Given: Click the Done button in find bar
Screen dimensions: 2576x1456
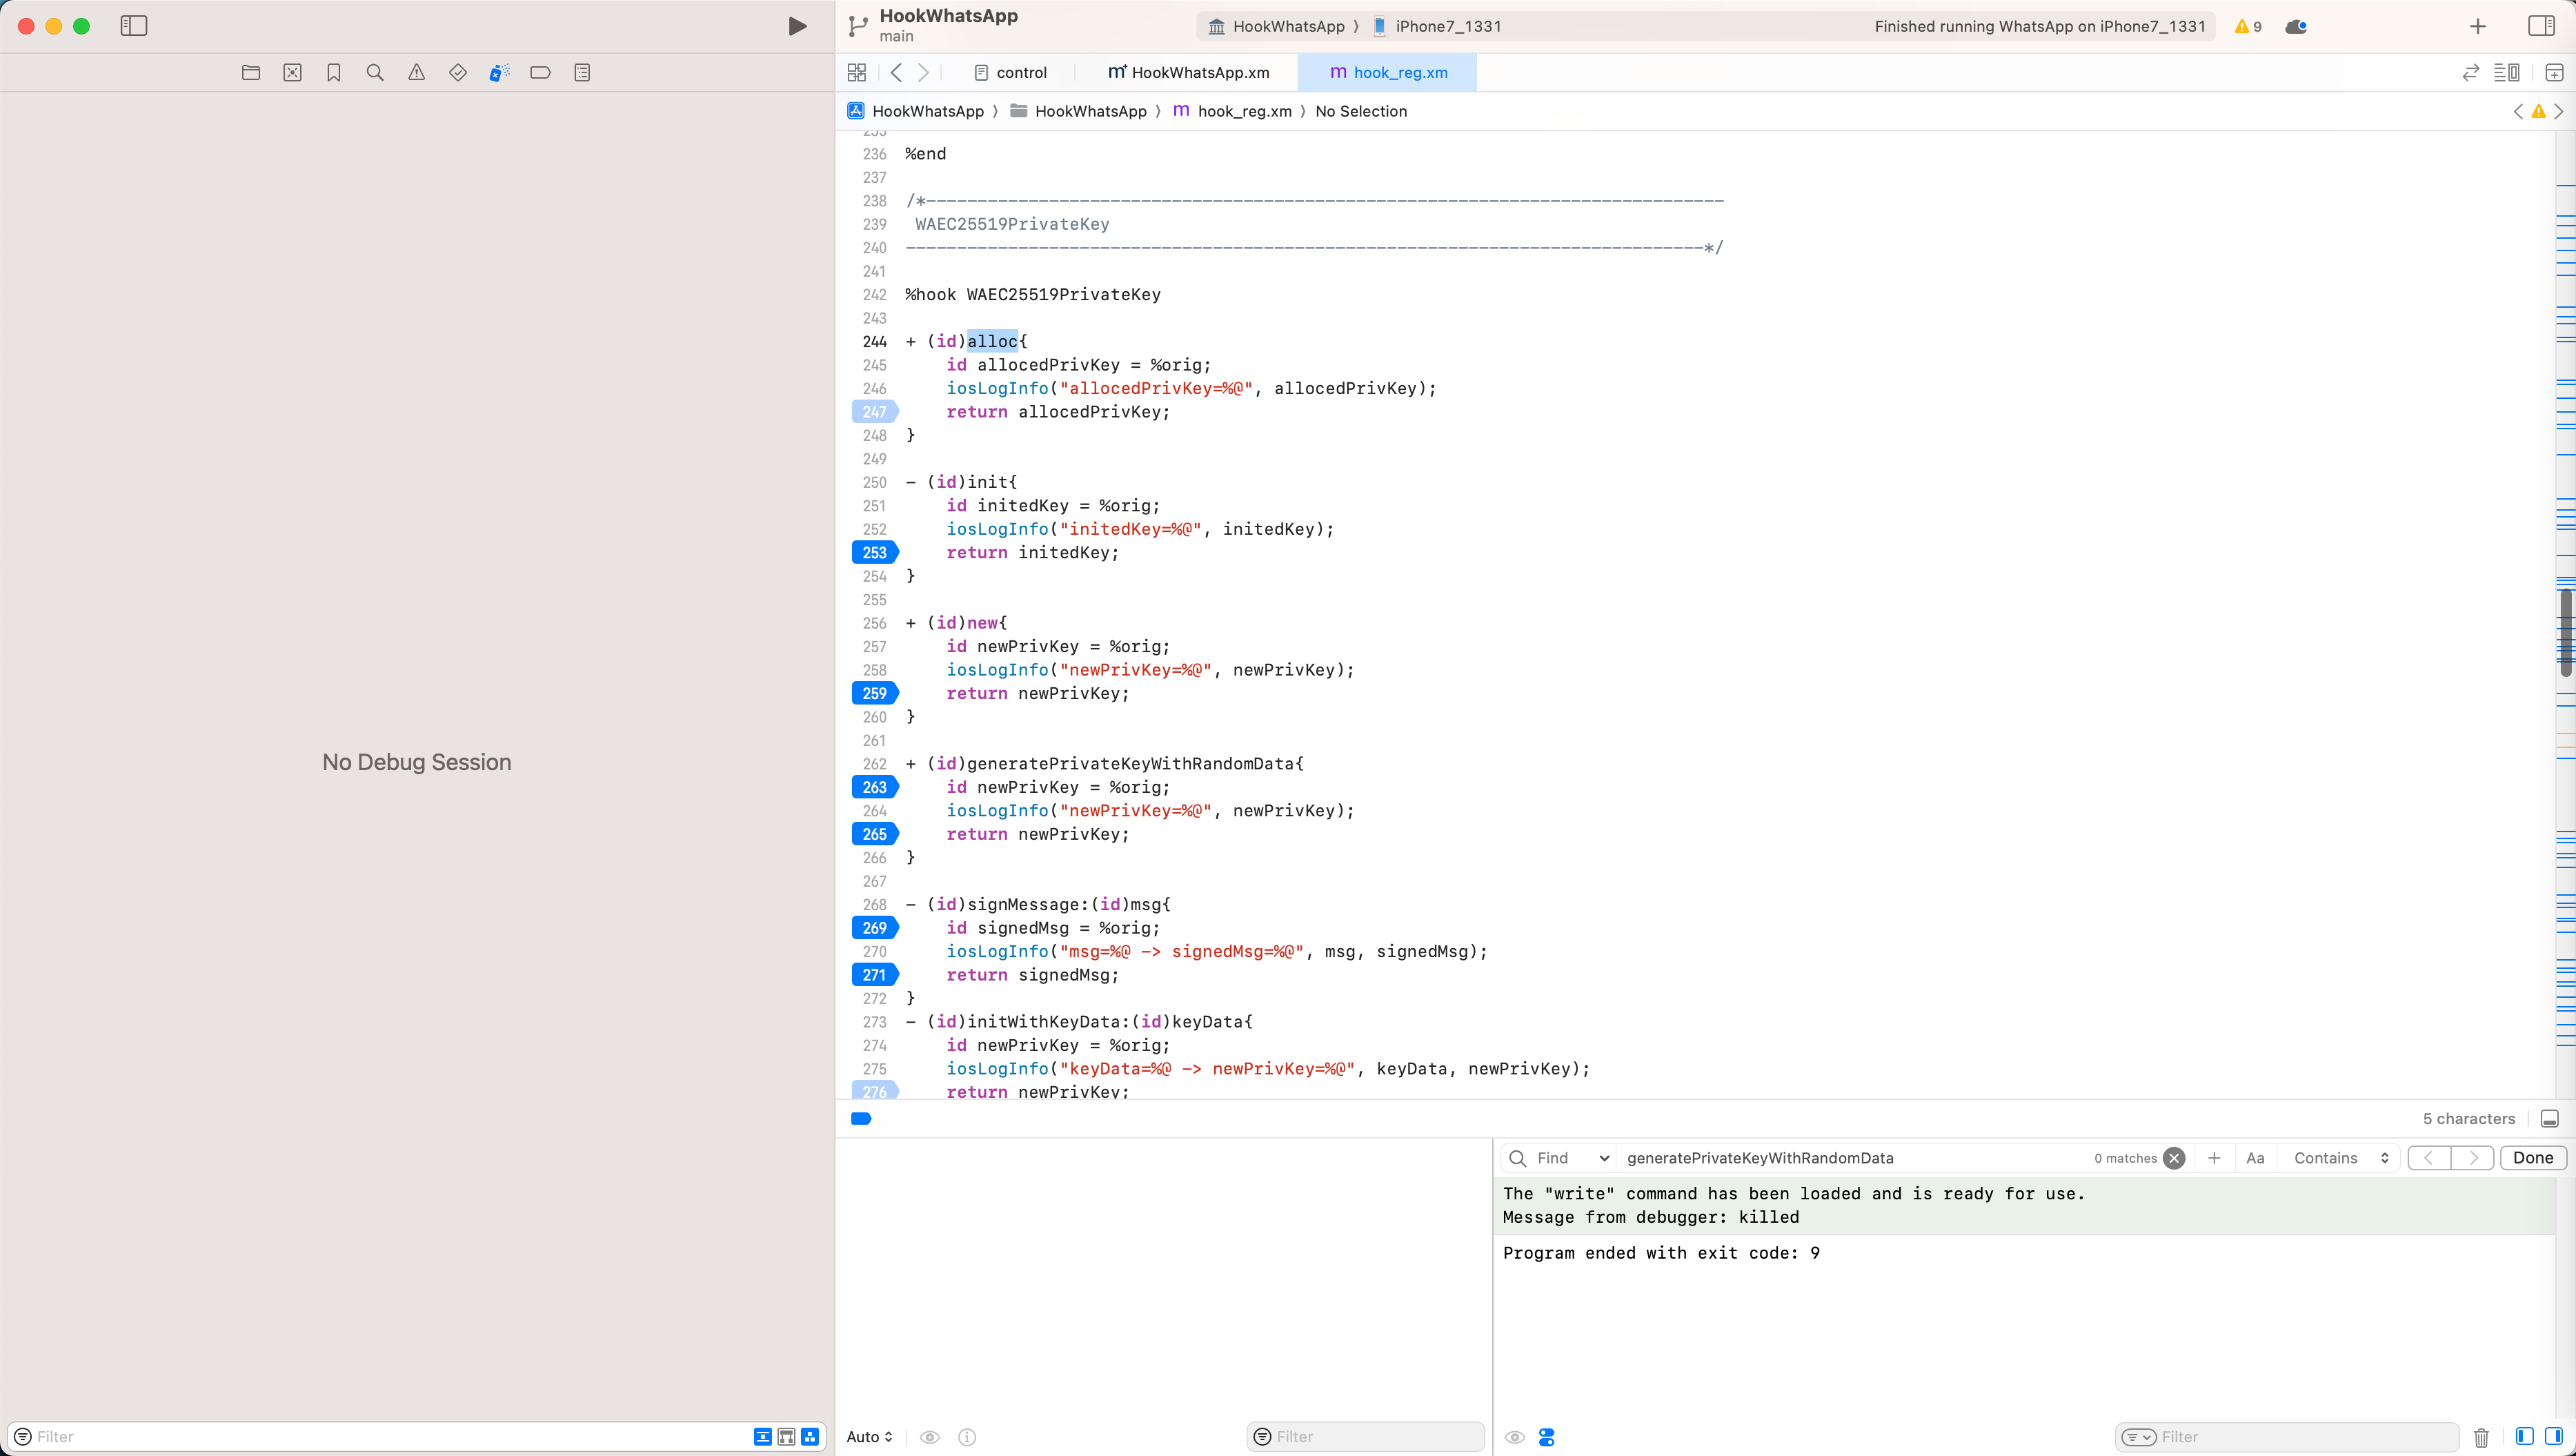Looking at the screenshot, I should [x=2533, y=1158].
